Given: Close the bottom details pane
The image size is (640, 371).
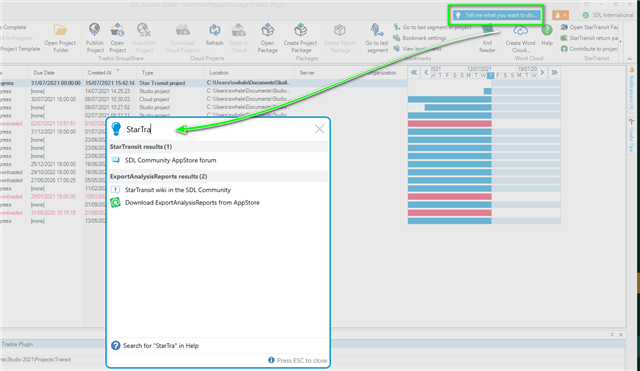Looking at the screenshot, I should pyautogui.click(x=621, y=335).
